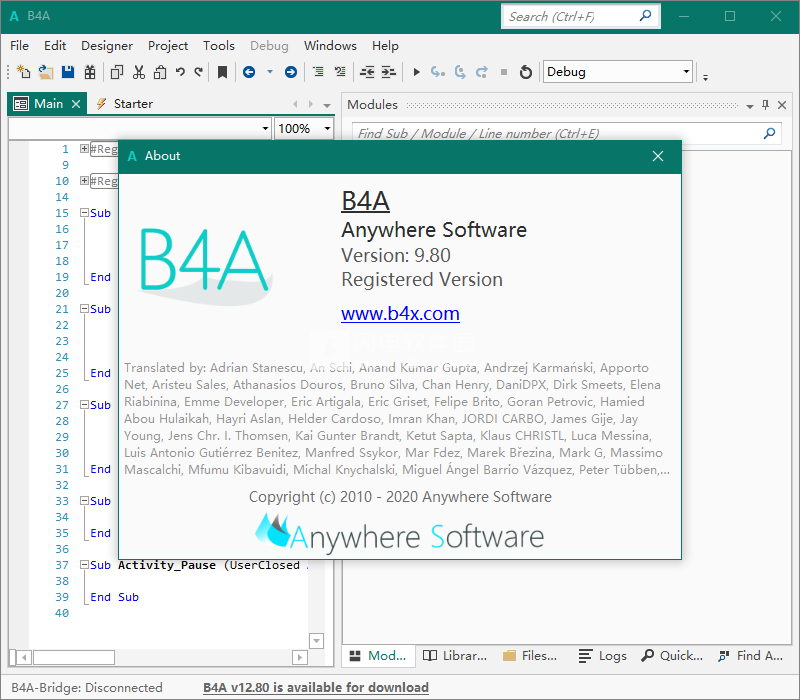Switch to the Logs tab
The image size is (800, 700).
pos(603,656)
